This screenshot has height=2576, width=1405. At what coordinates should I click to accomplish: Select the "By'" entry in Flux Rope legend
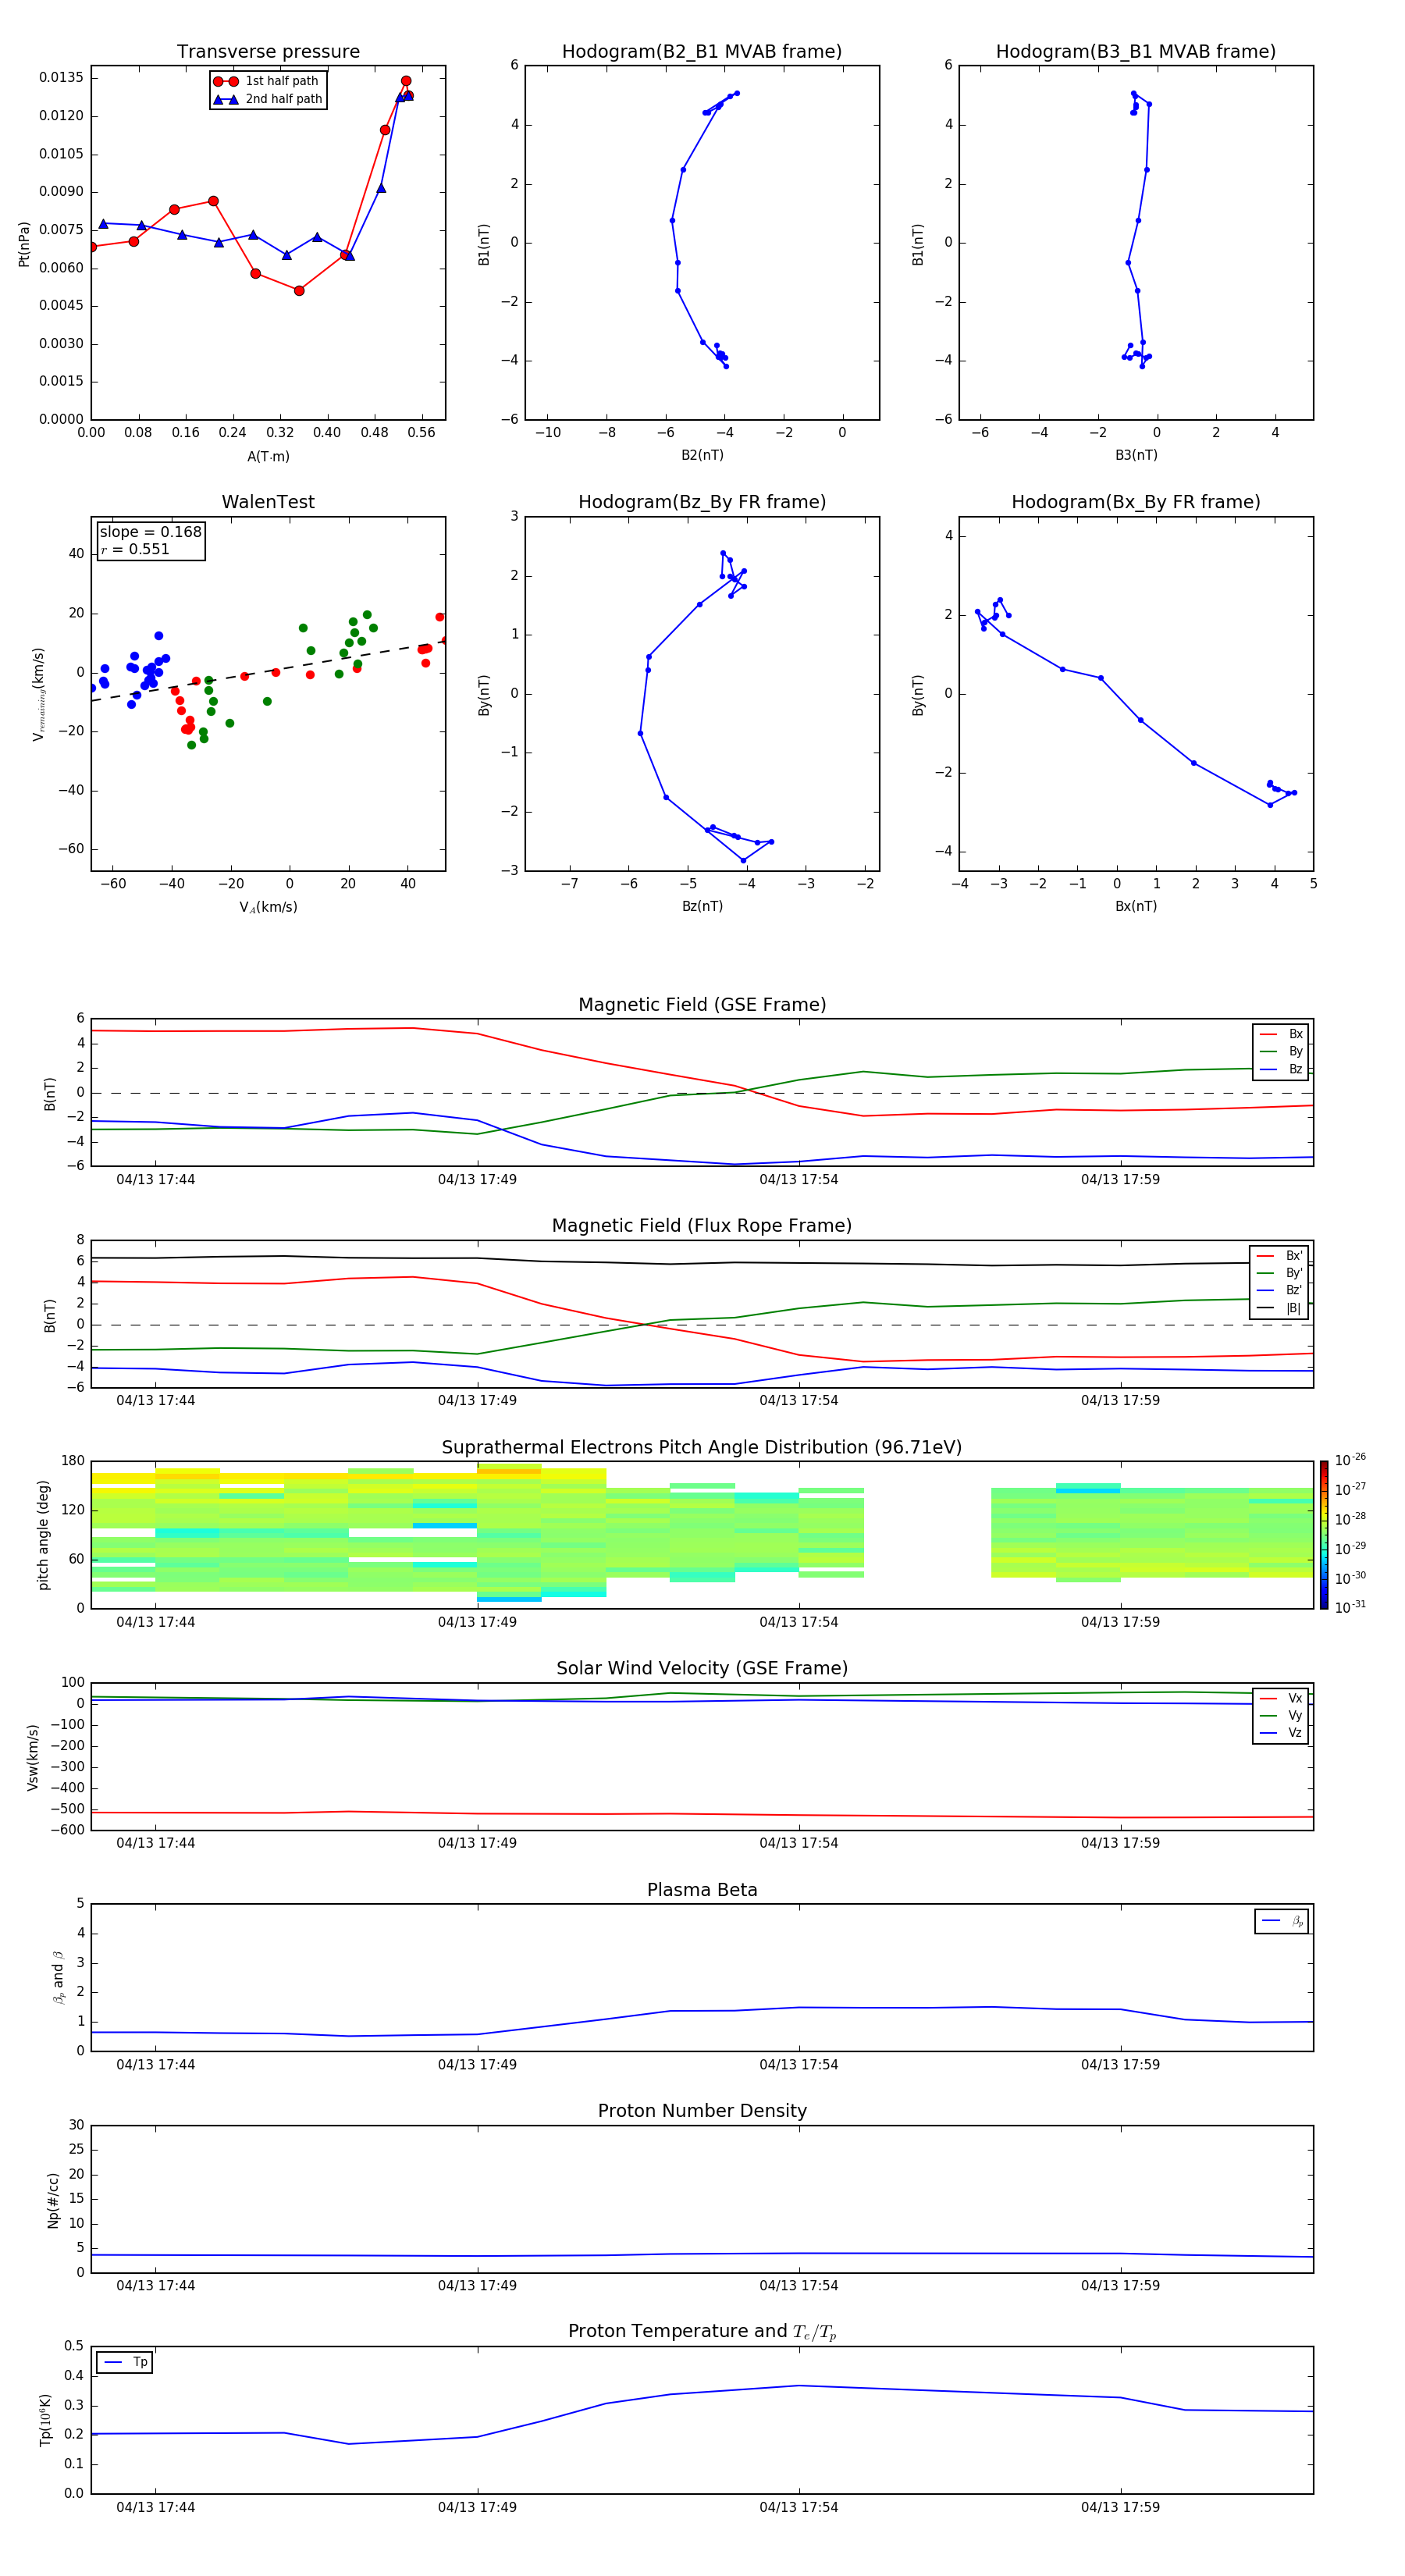[x=1279, y=1273]
